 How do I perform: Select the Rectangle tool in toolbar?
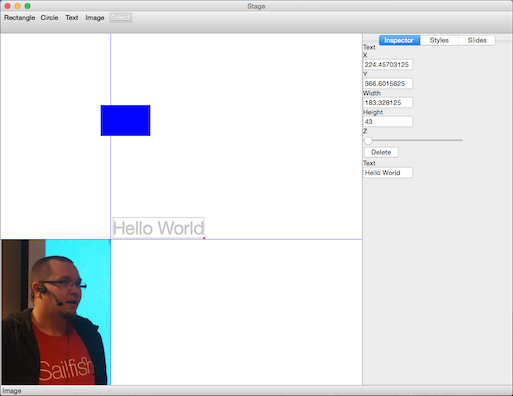pyautogui.click(x=19, y=18)
